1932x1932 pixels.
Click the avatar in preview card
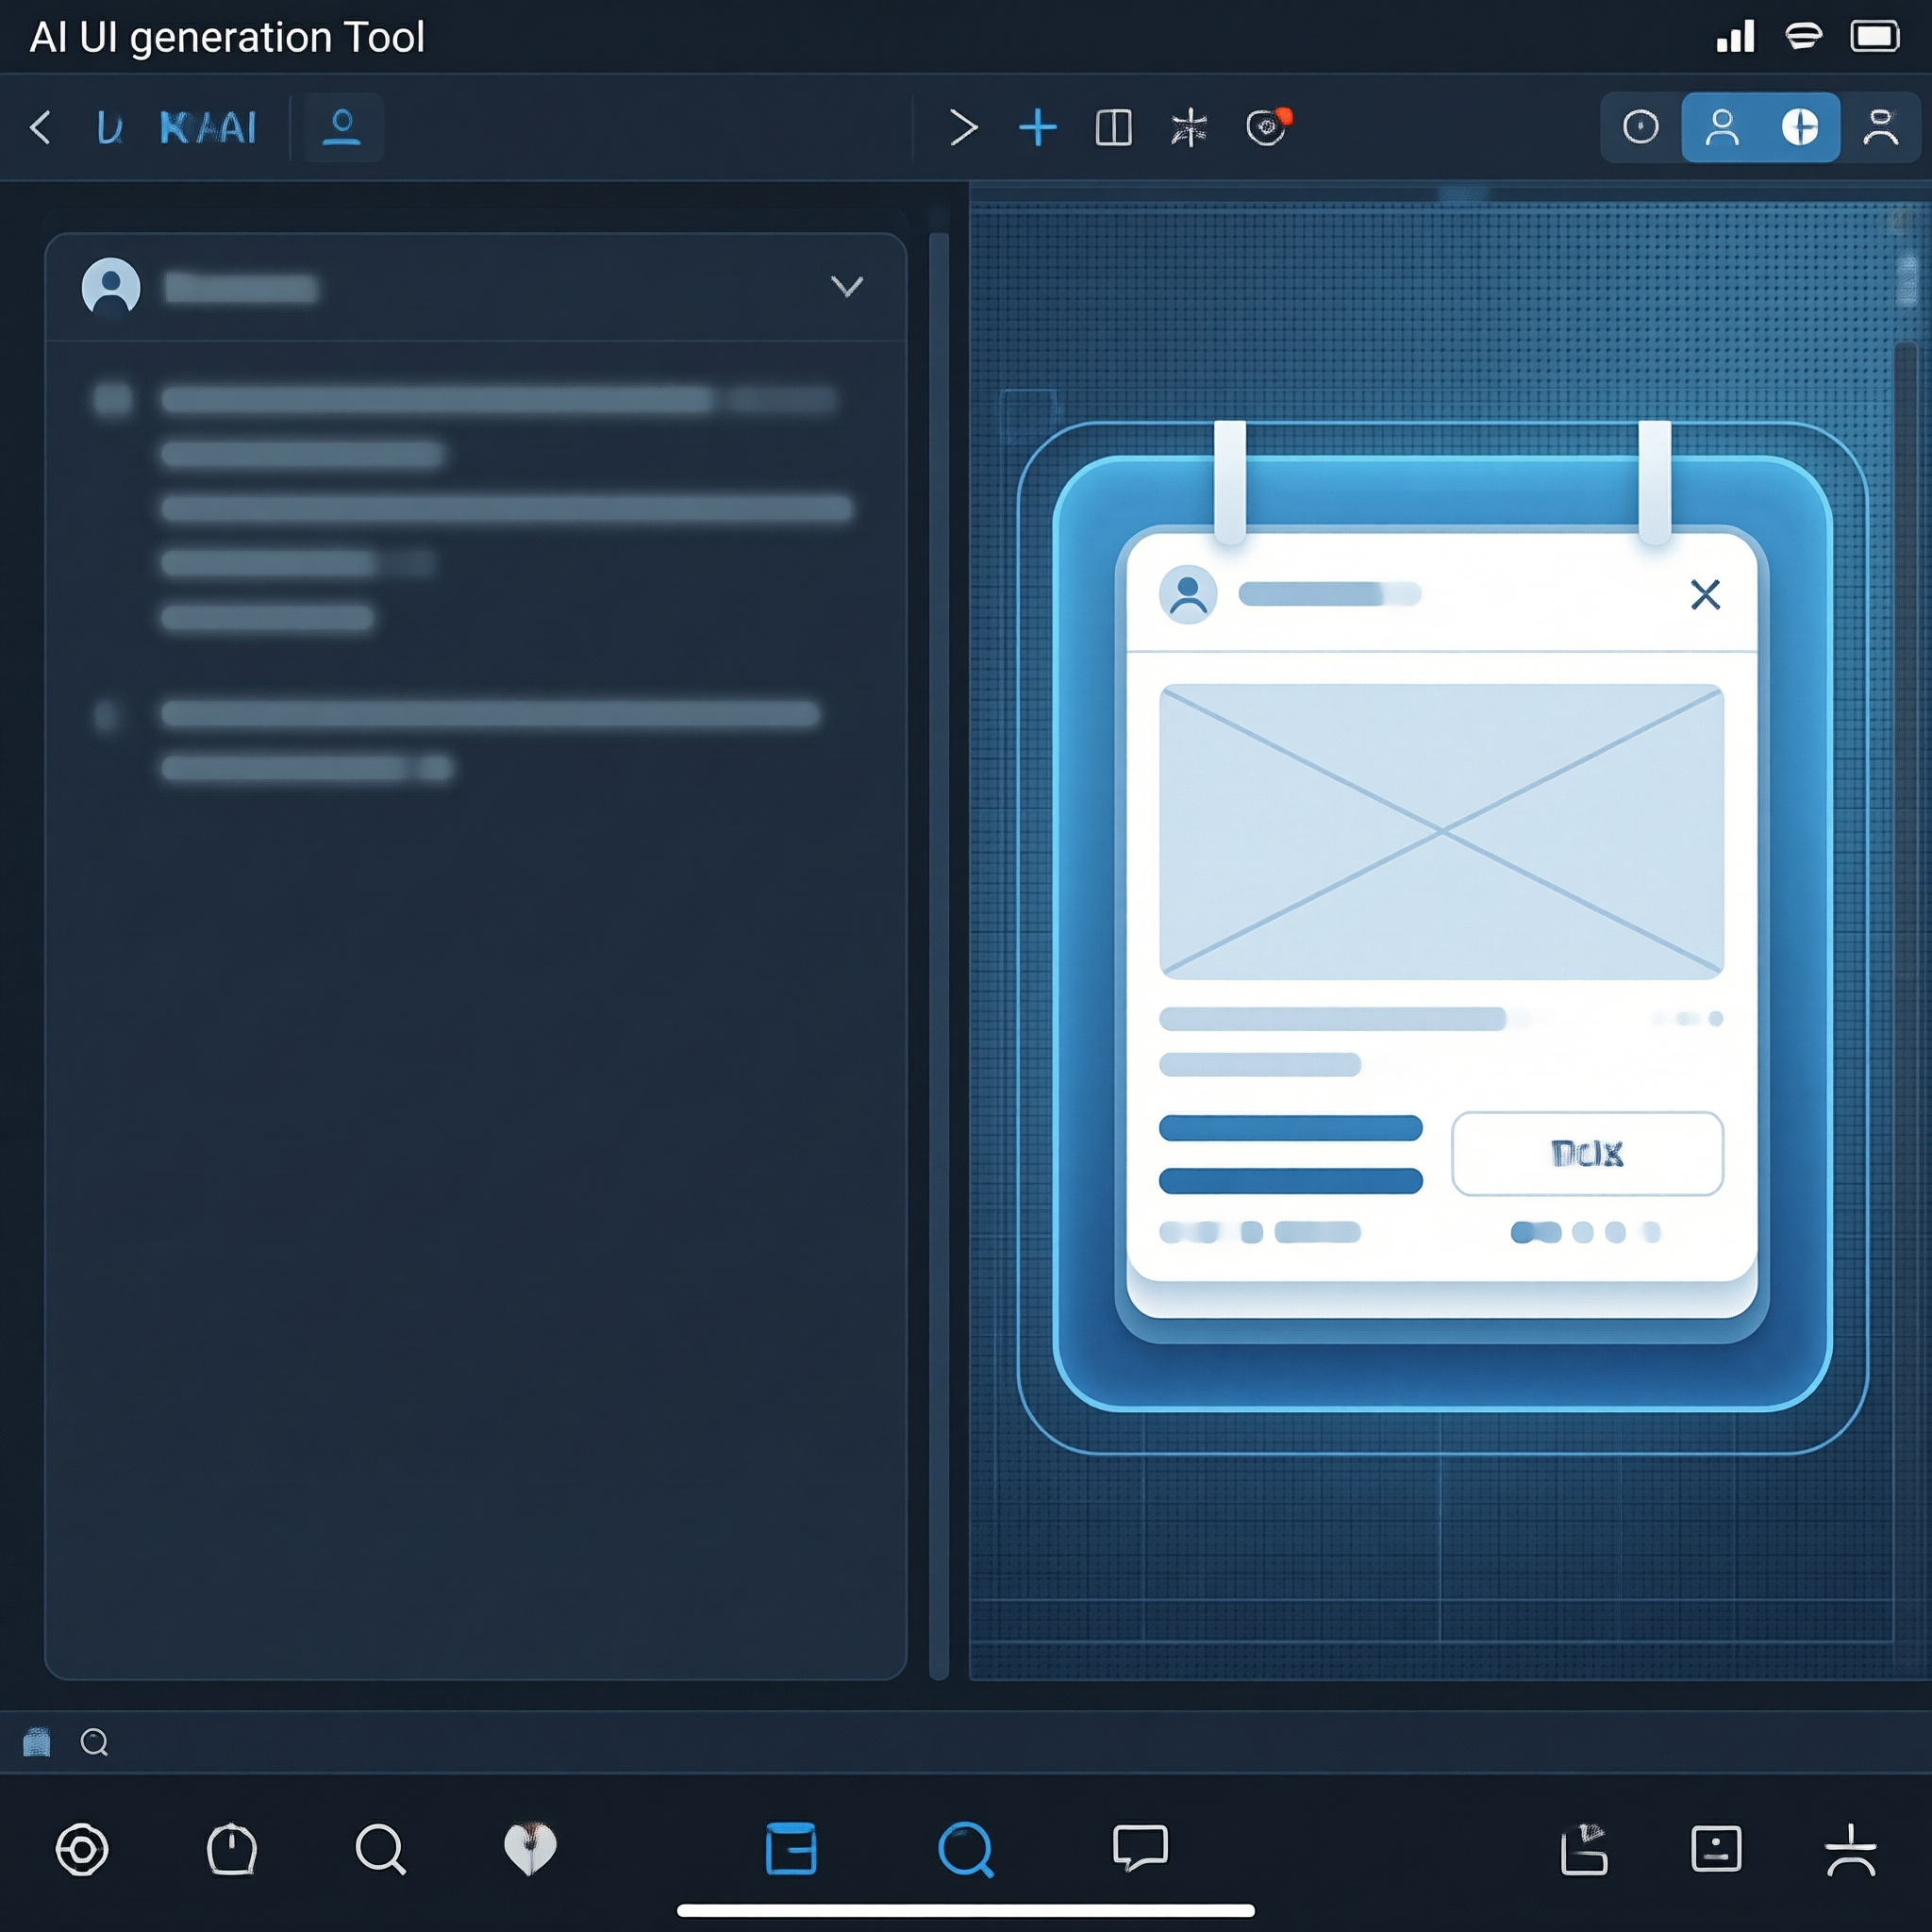(1188, 594)
